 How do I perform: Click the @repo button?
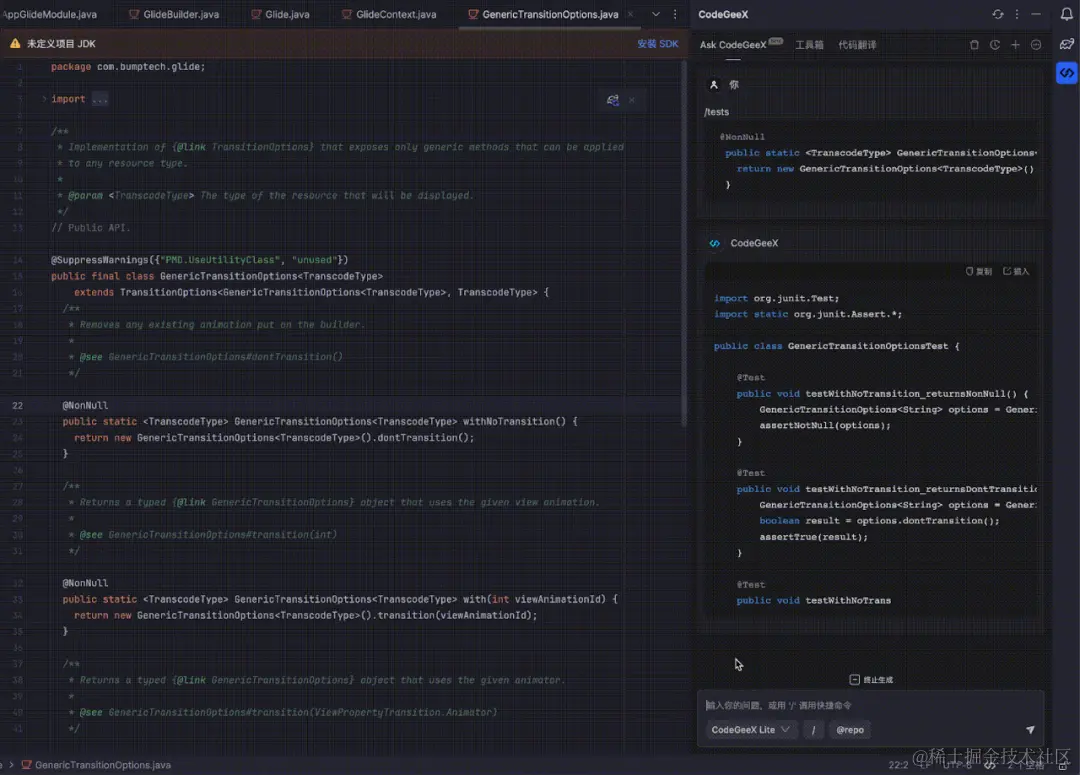pyautogui.click(x=850, y=730)
